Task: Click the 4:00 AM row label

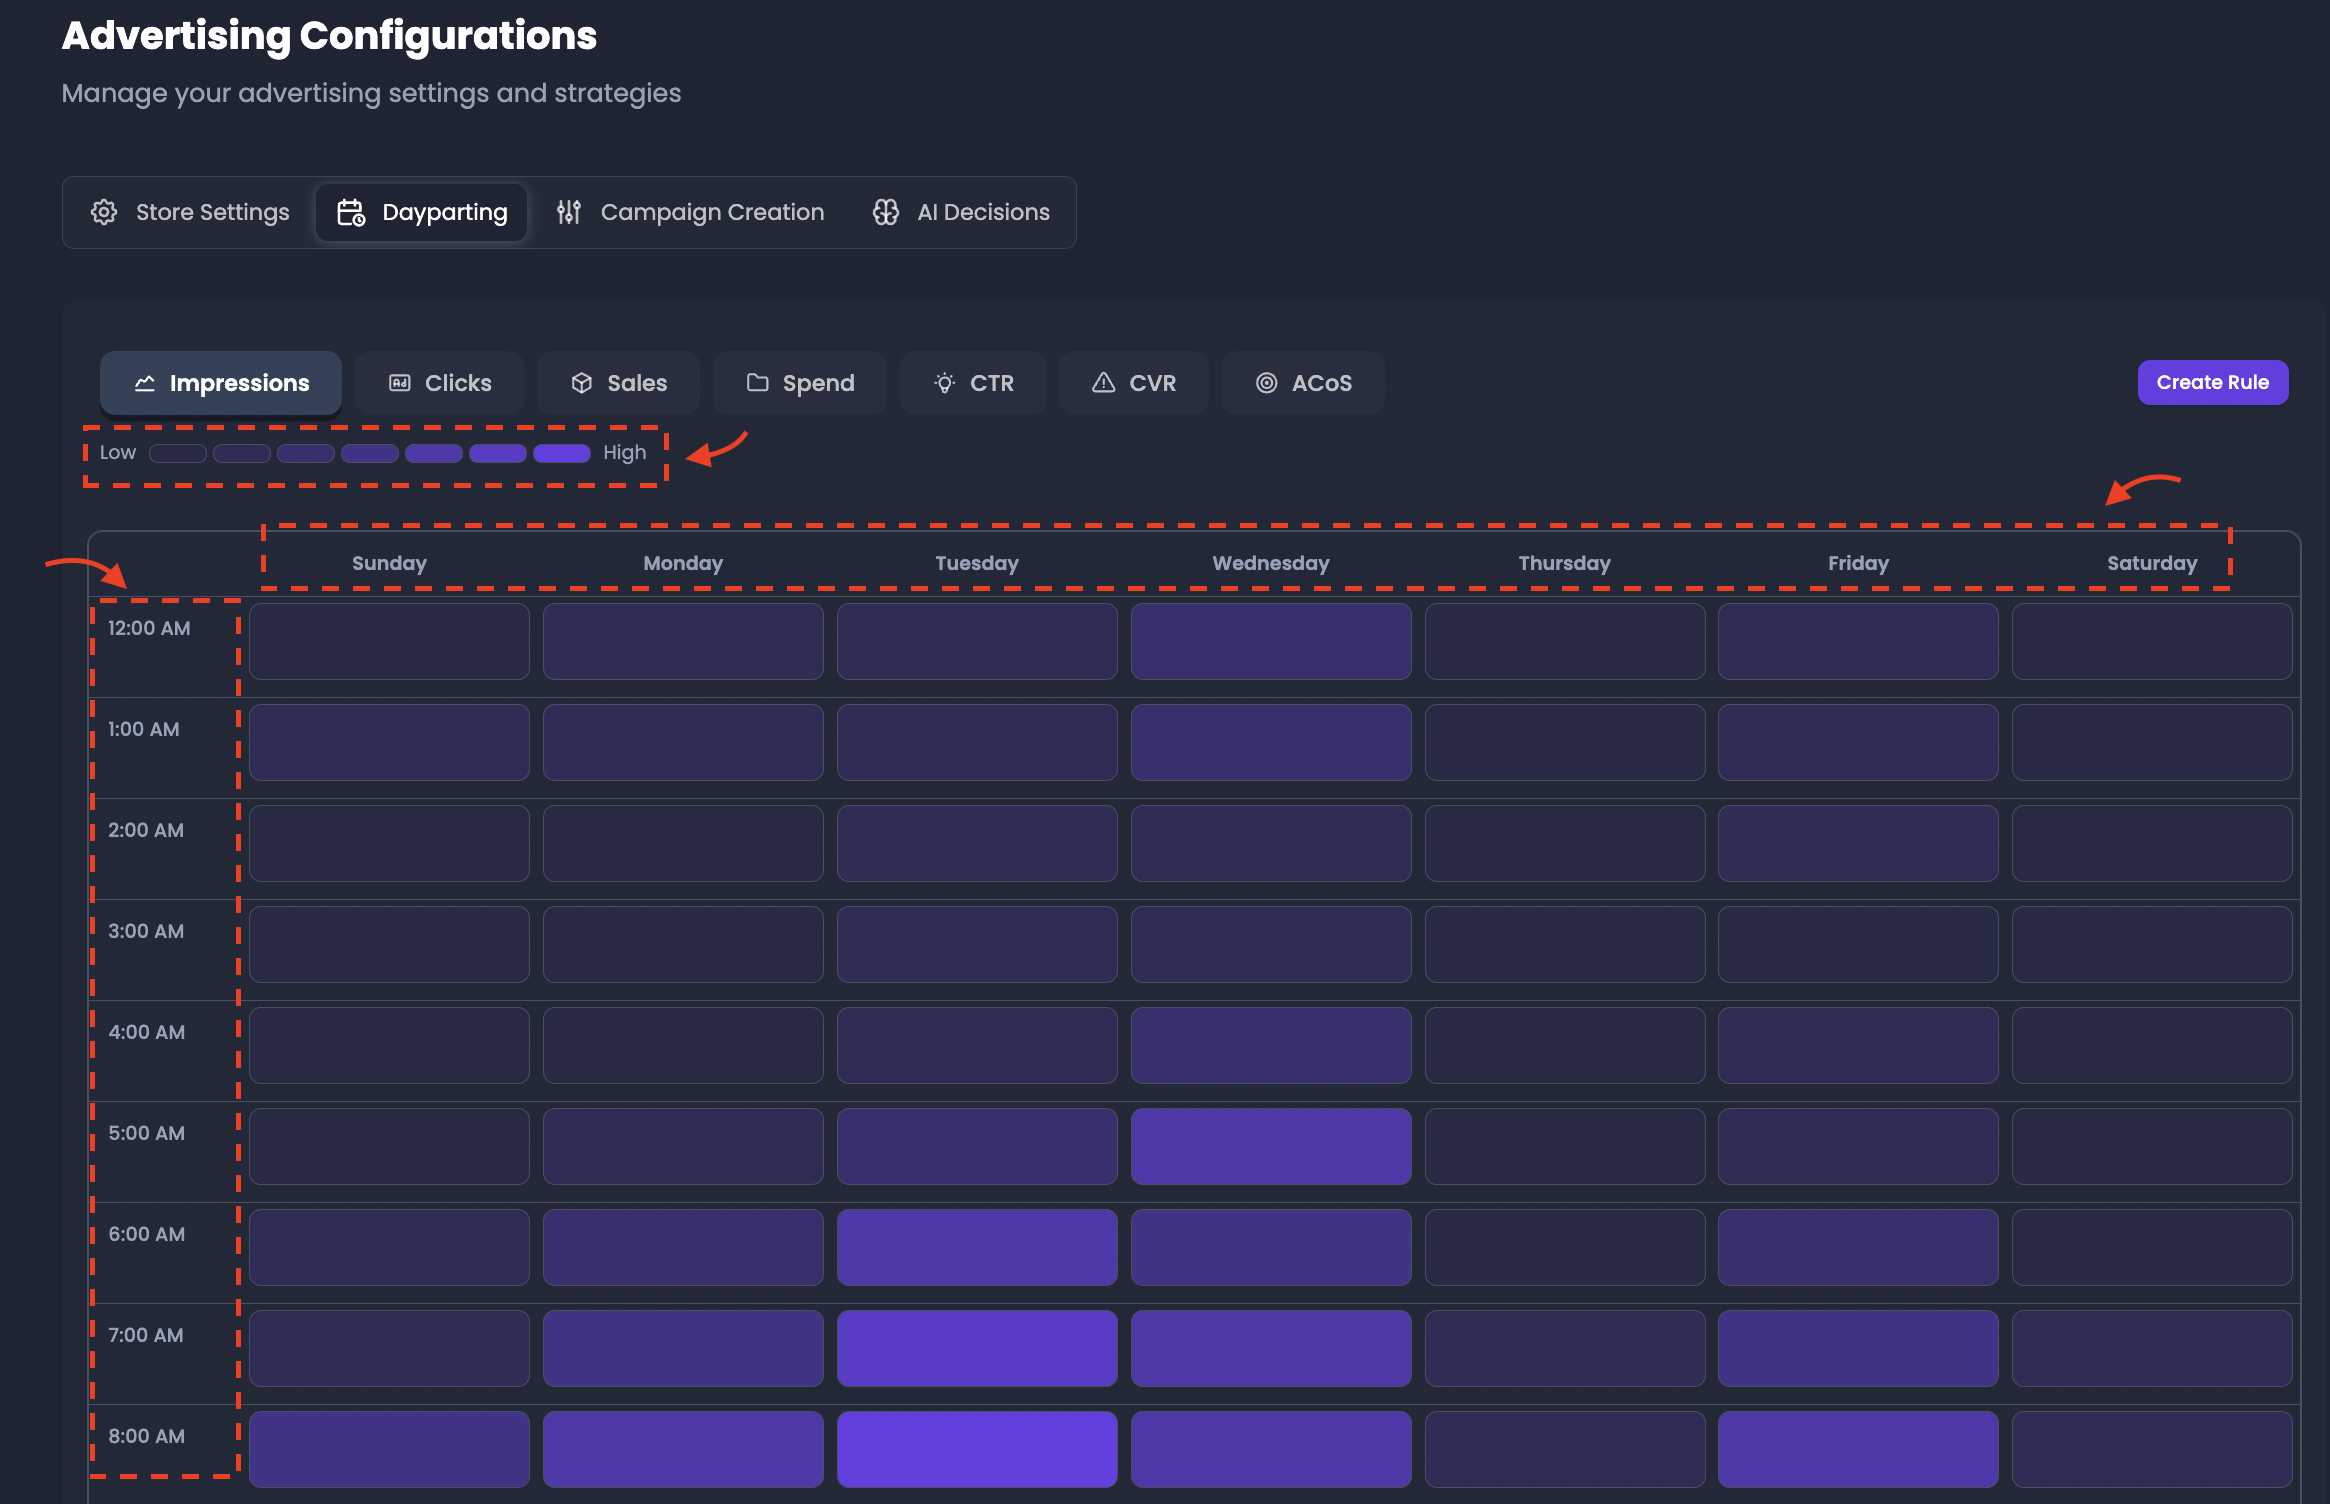Action: (x=147, y=1032)
